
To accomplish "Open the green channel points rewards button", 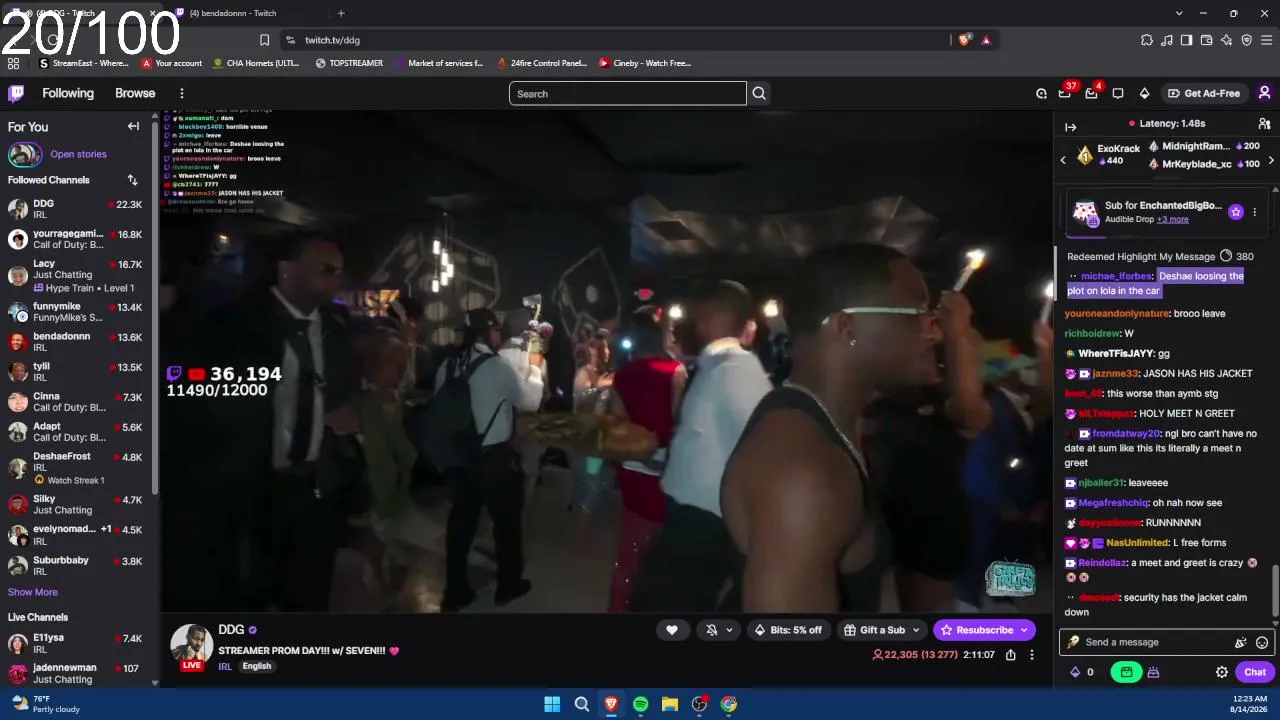I will (x=1126, y=672).
